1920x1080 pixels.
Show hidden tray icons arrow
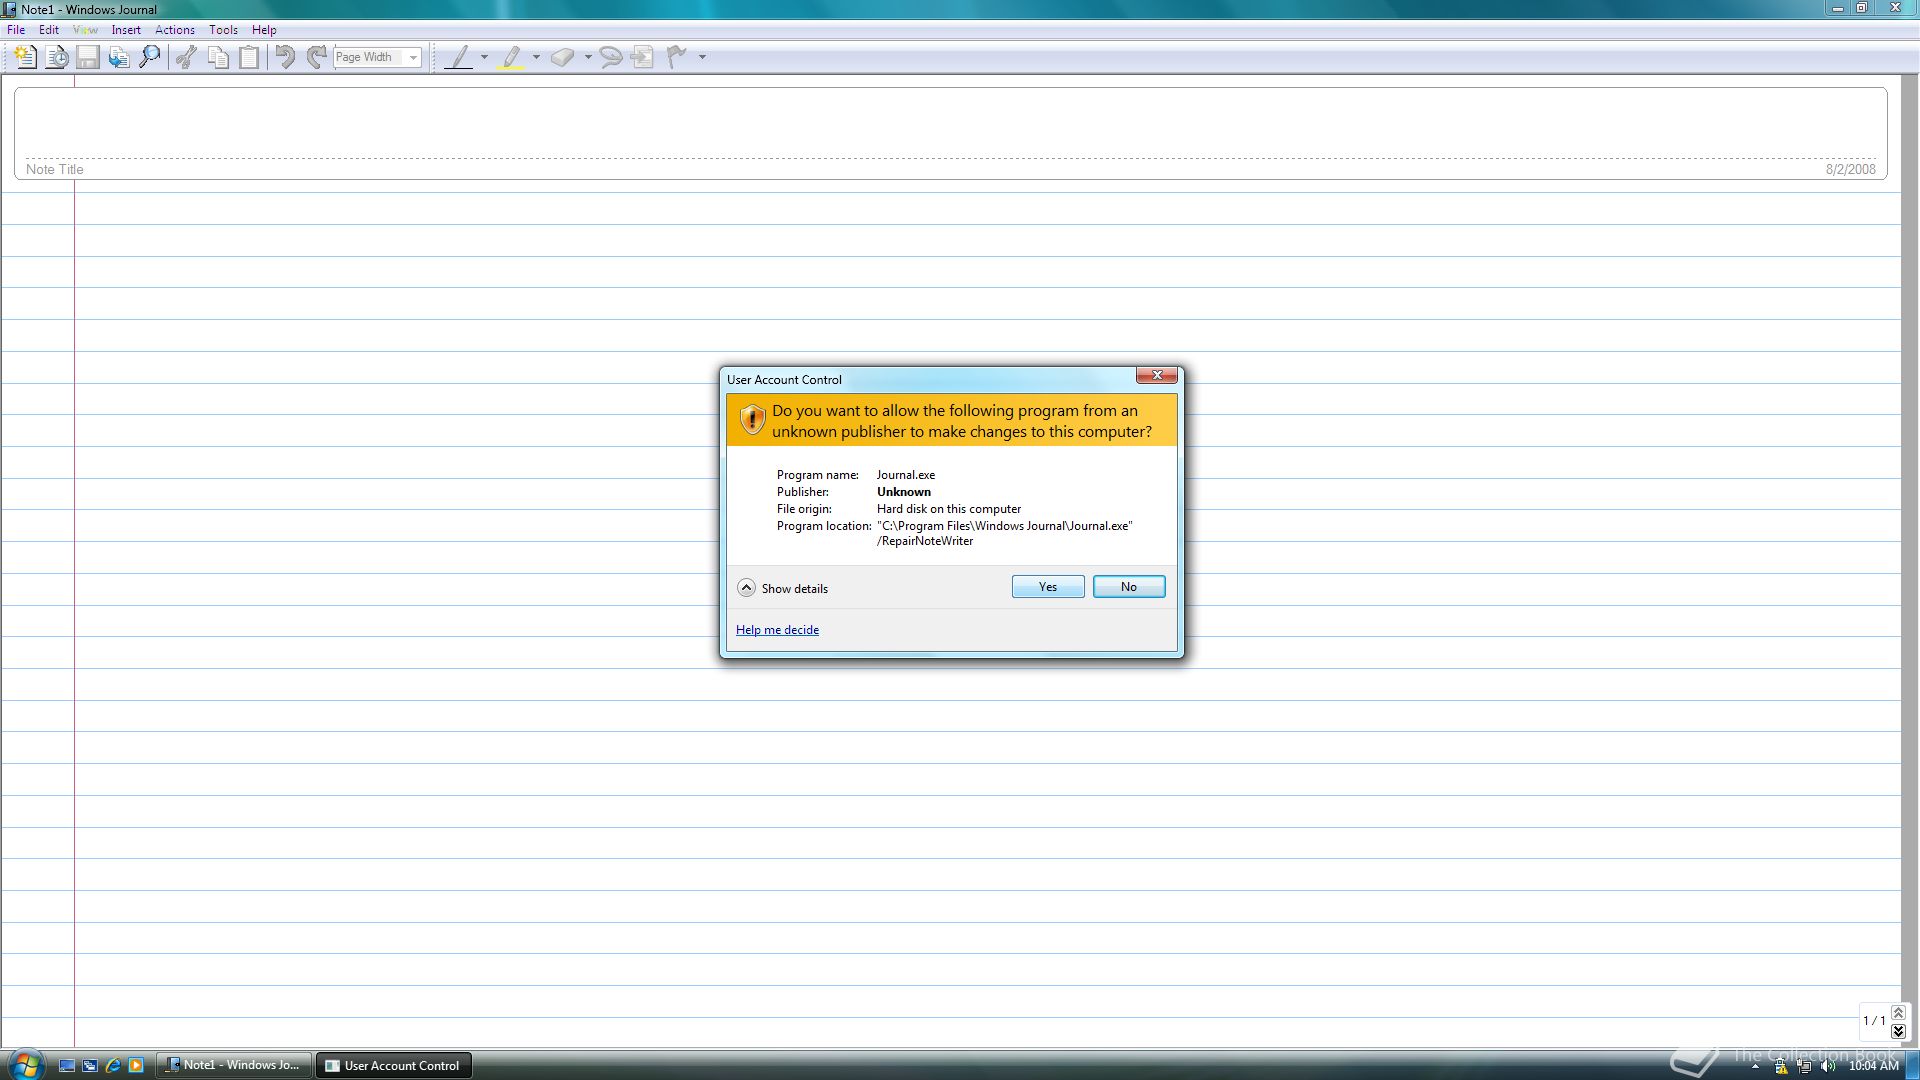(x=1755, y=1067)
